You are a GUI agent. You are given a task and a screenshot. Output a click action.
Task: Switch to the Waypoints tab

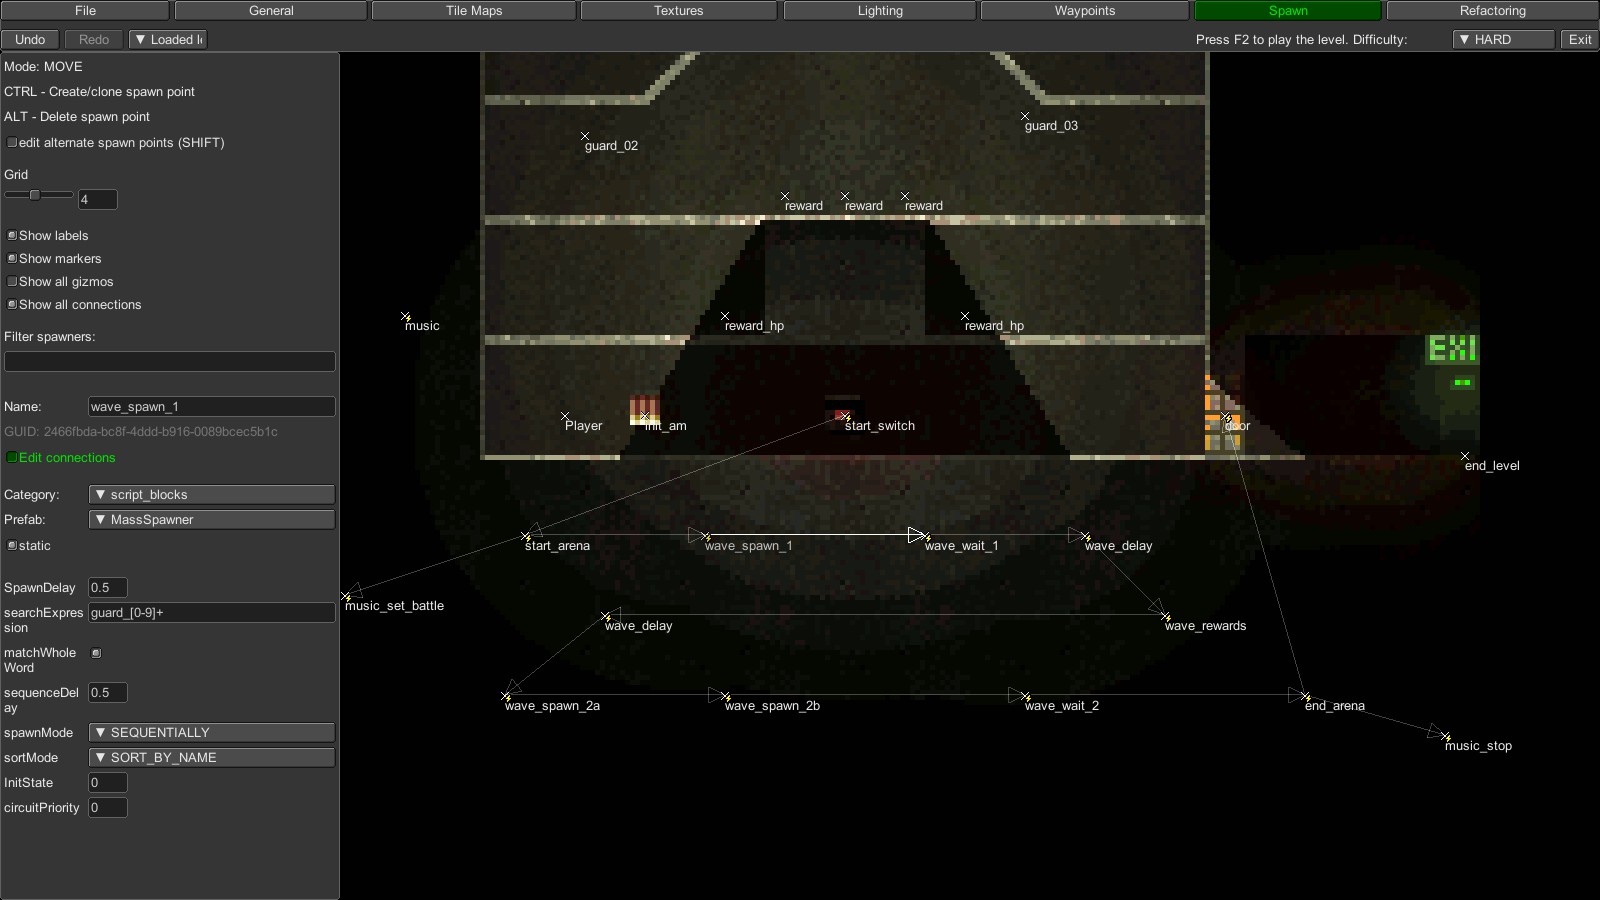[1083, 10]
